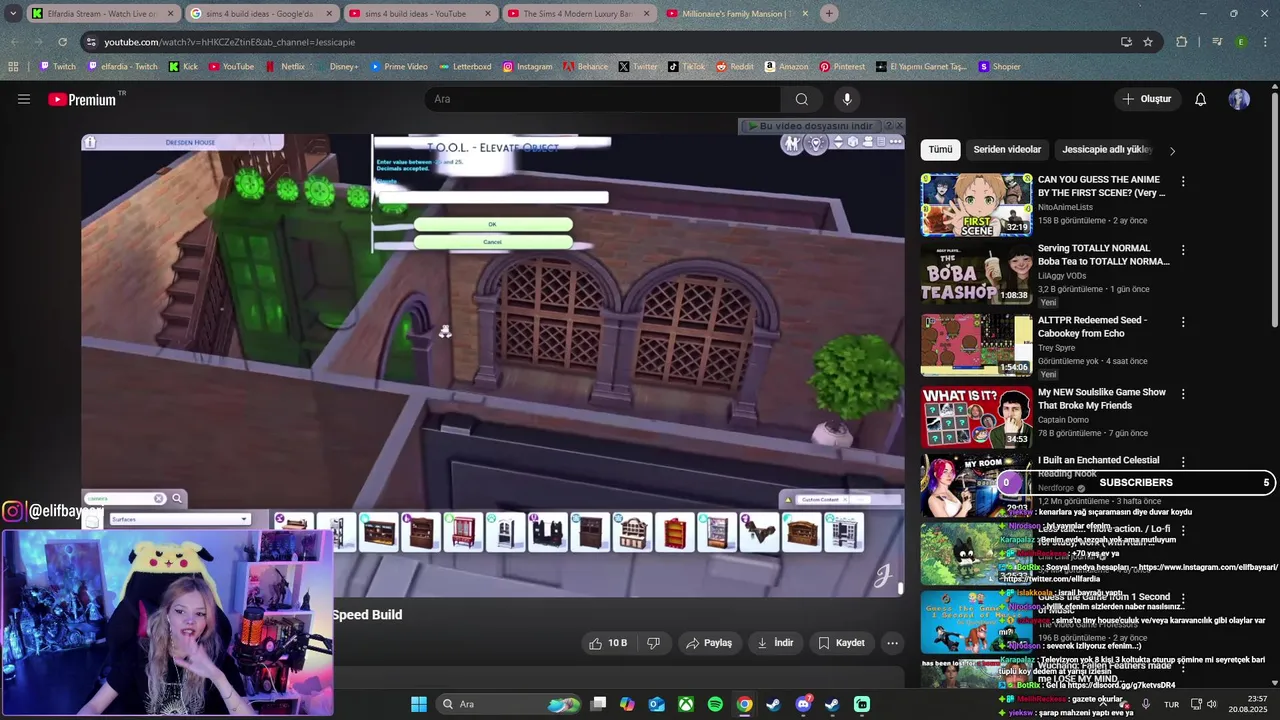Open Windows Start menu

[x=419, y=704]
